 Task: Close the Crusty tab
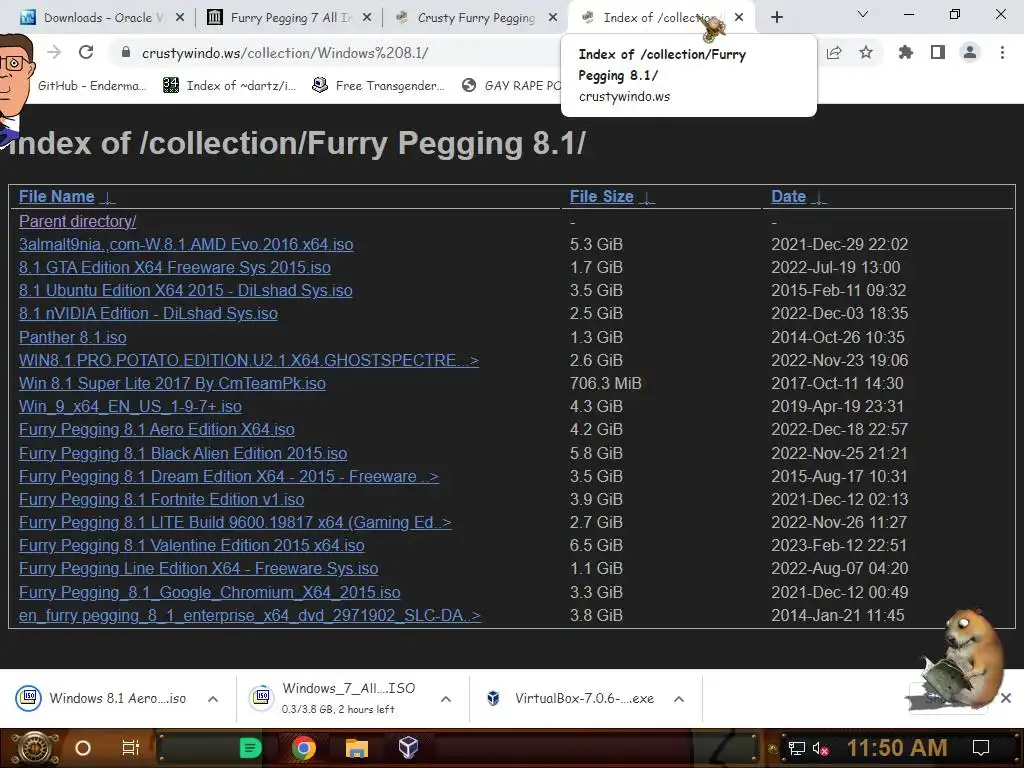(553, 18)
